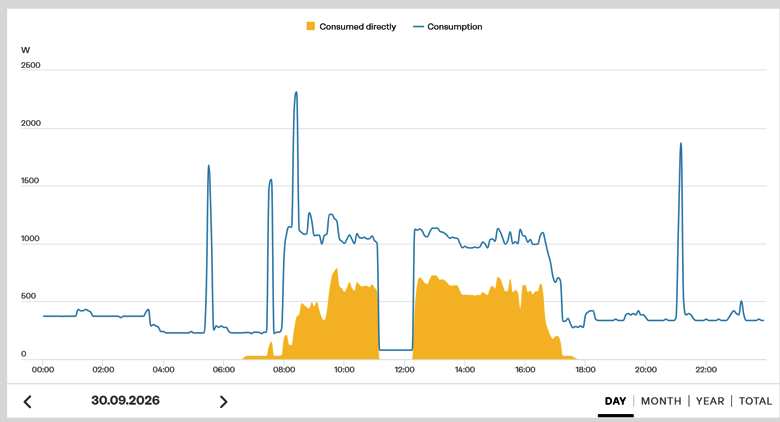Click the 22:00 time axis label
The width and height of the screenshot is (780, 422).
pos(706,370)
